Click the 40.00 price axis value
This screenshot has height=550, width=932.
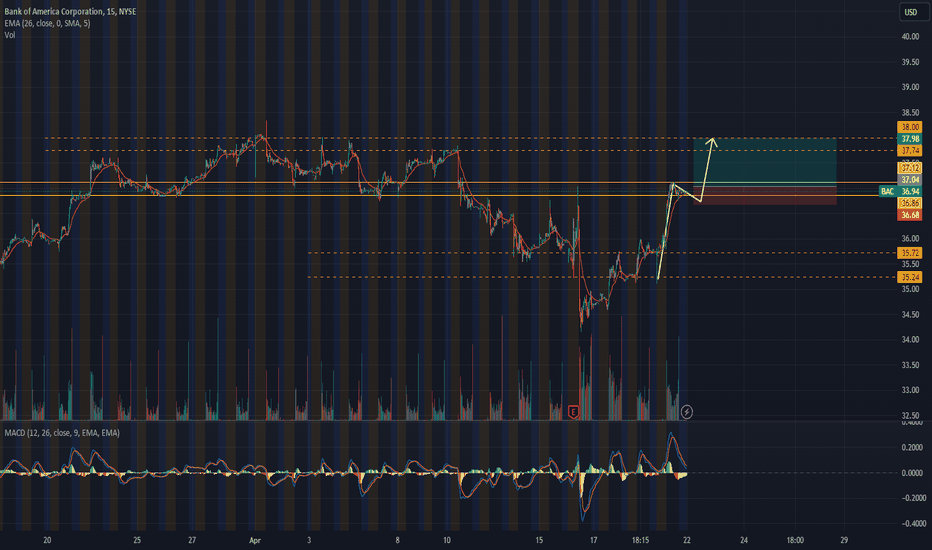coord(910,36)
